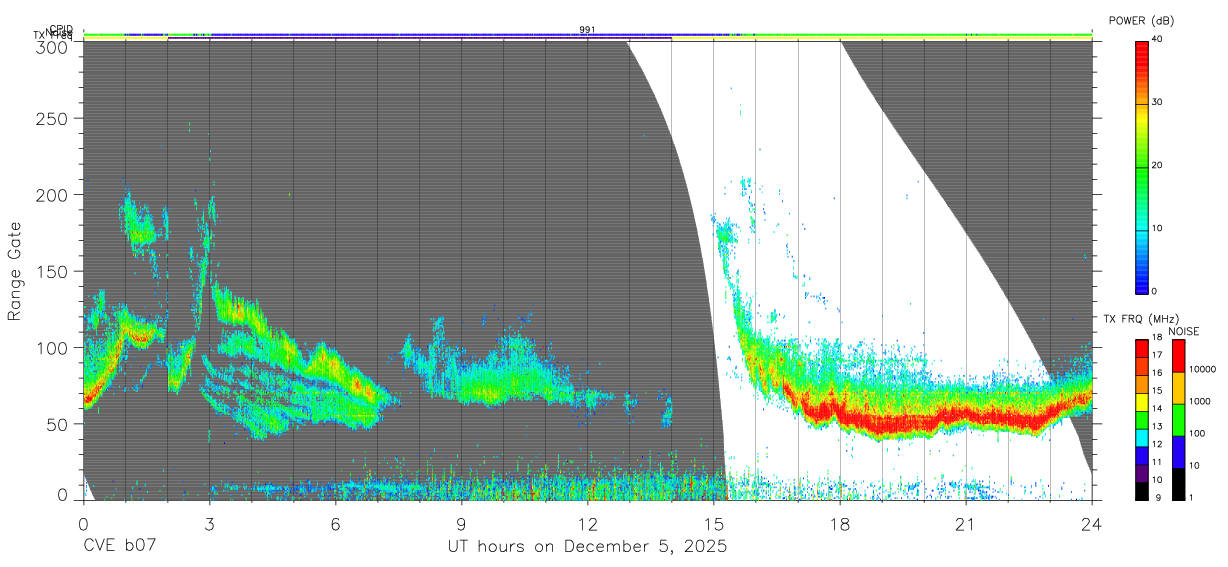Click the "CVE b07" radar beam label
This screenshot has height=567, width=1228.
tap(120, 547)
